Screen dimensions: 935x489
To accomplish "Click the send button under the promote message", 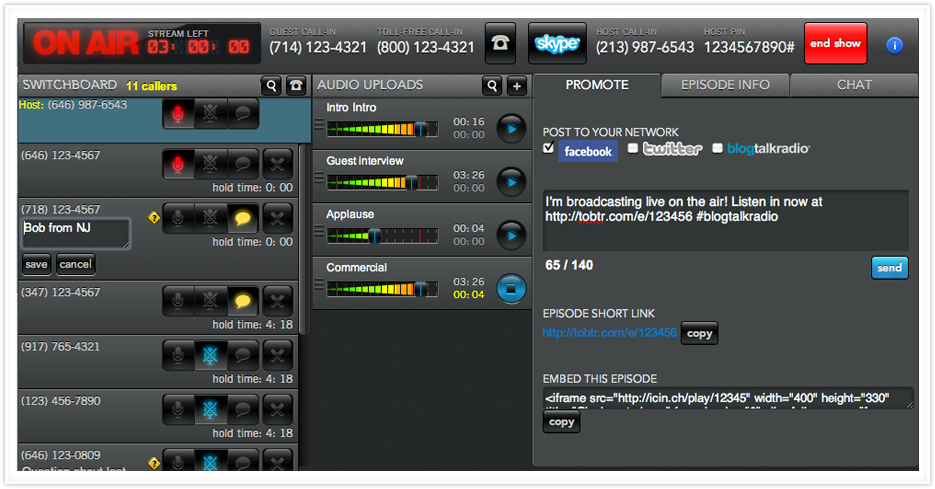I will (889, 267).
